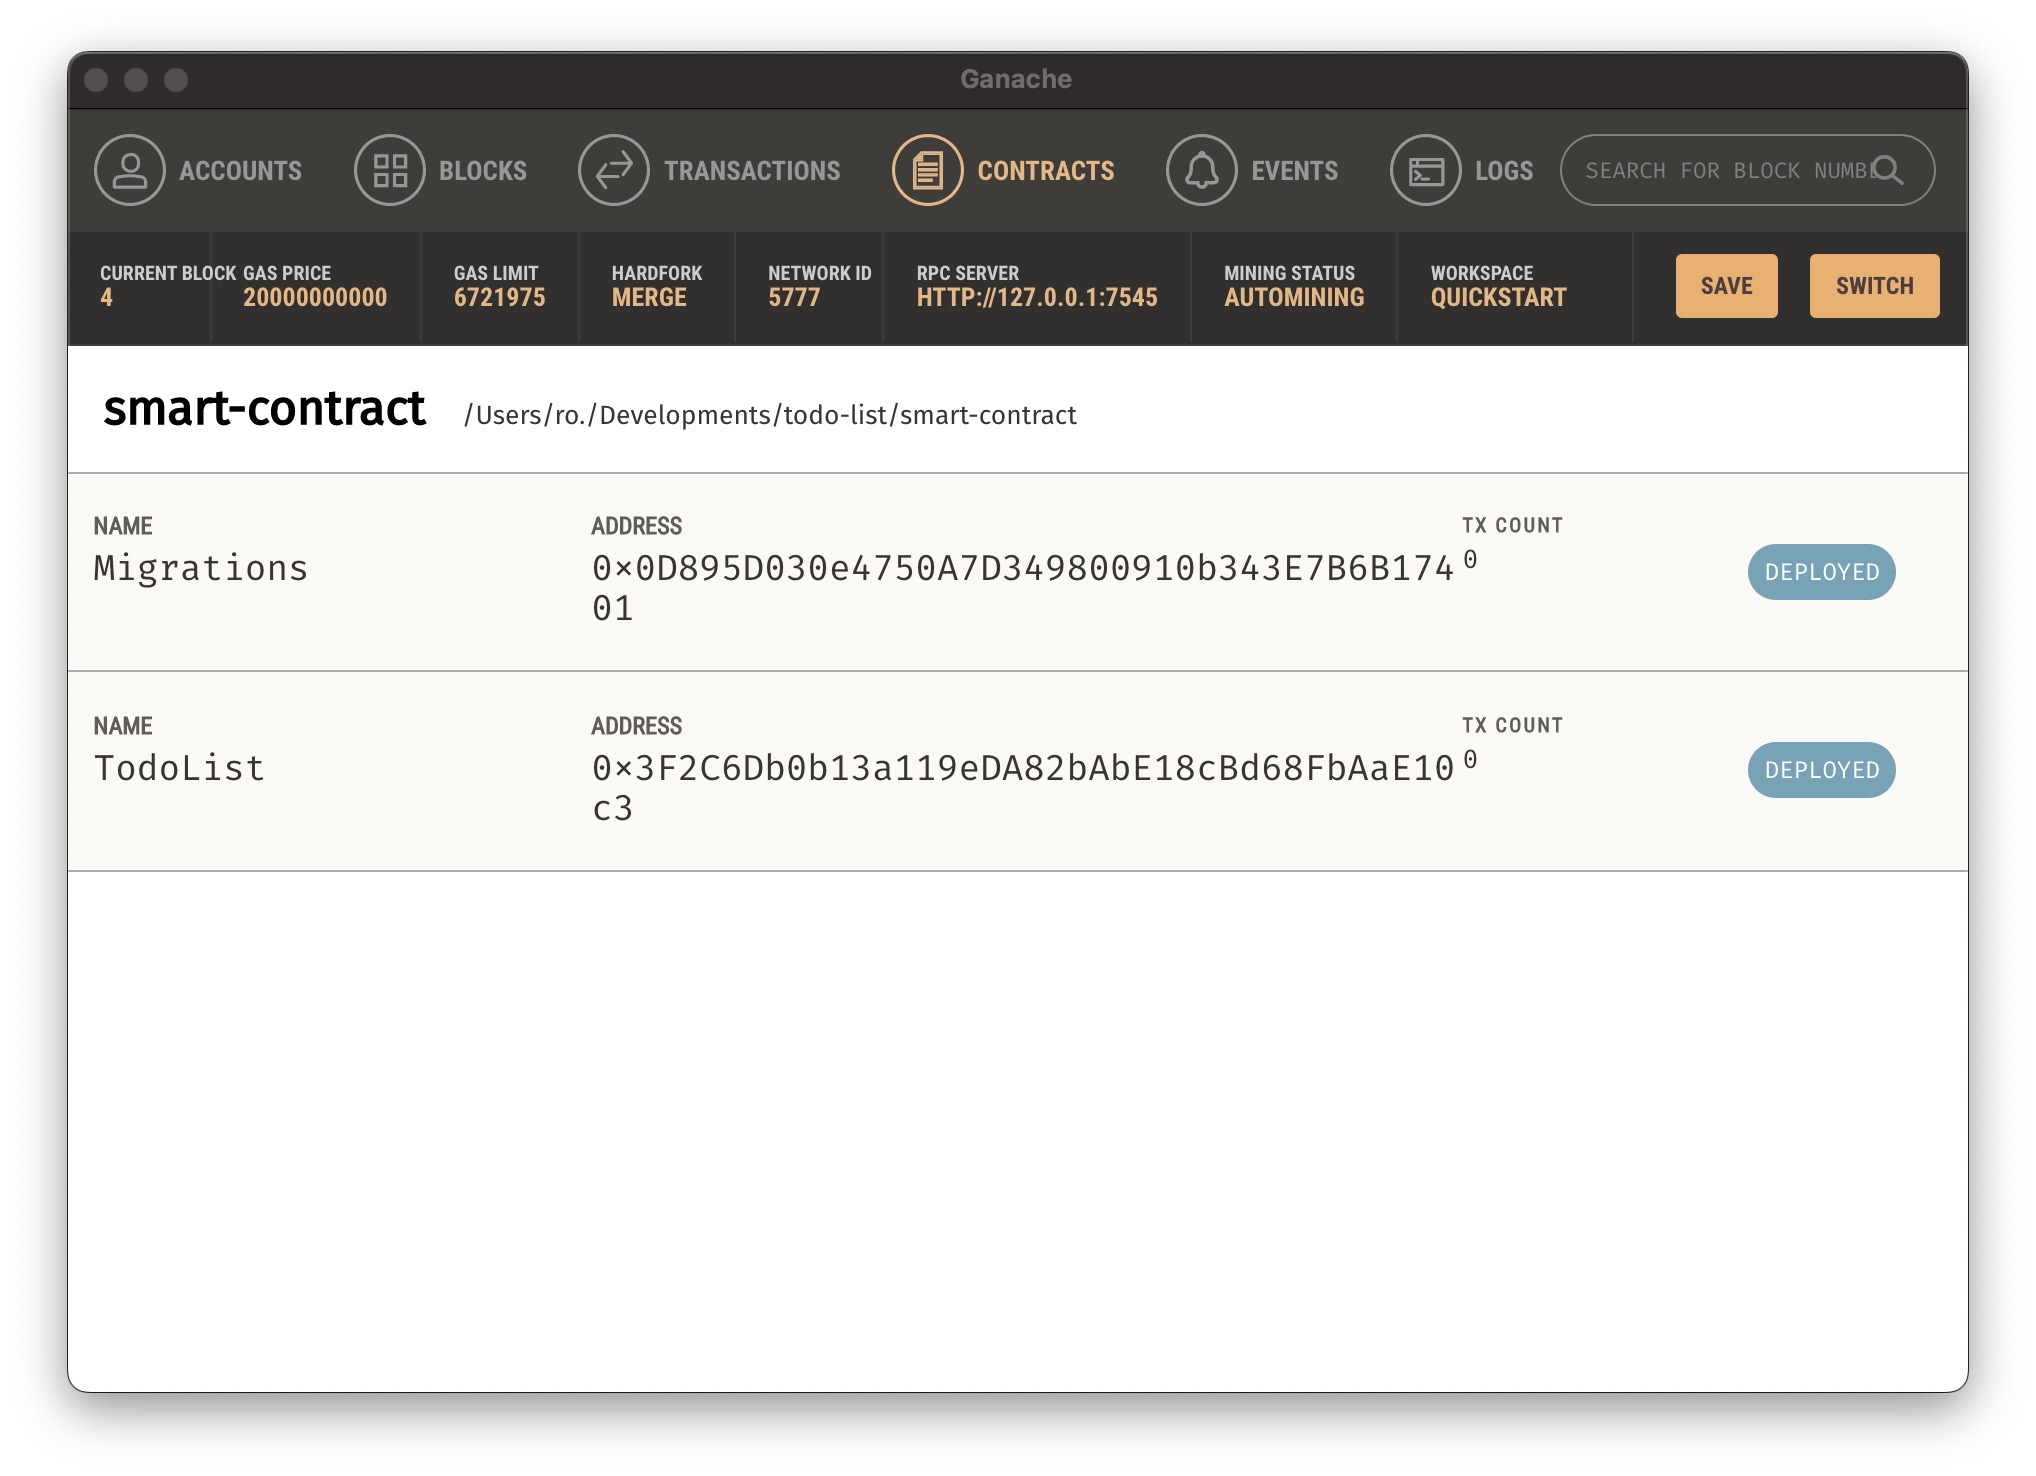Click the Accounts person icon

point(129,170)
